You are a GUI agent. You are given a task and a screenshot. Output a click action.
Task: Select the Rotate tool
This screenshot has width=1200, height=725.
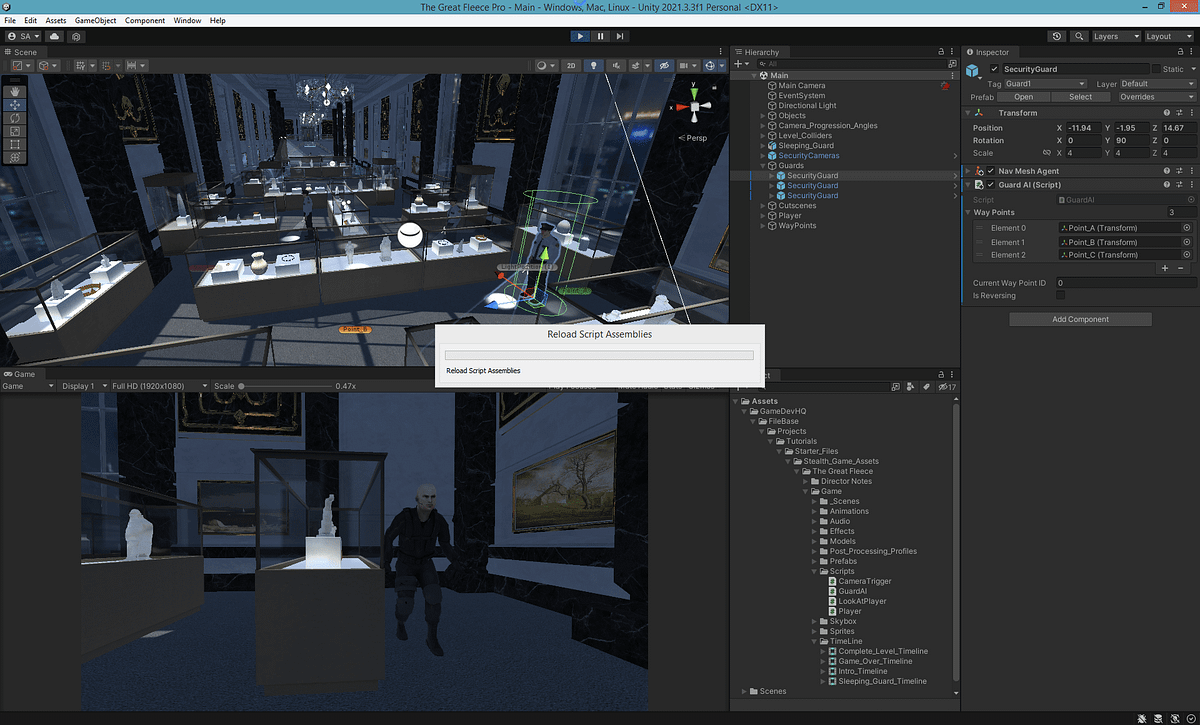coord(14,117)
